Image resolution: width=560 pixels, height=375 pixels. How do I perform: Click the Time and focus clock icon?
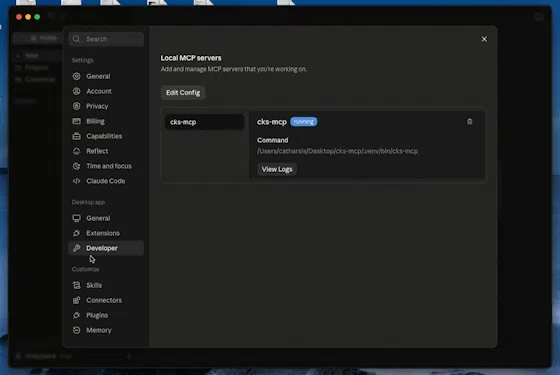(x=76, y=166)
